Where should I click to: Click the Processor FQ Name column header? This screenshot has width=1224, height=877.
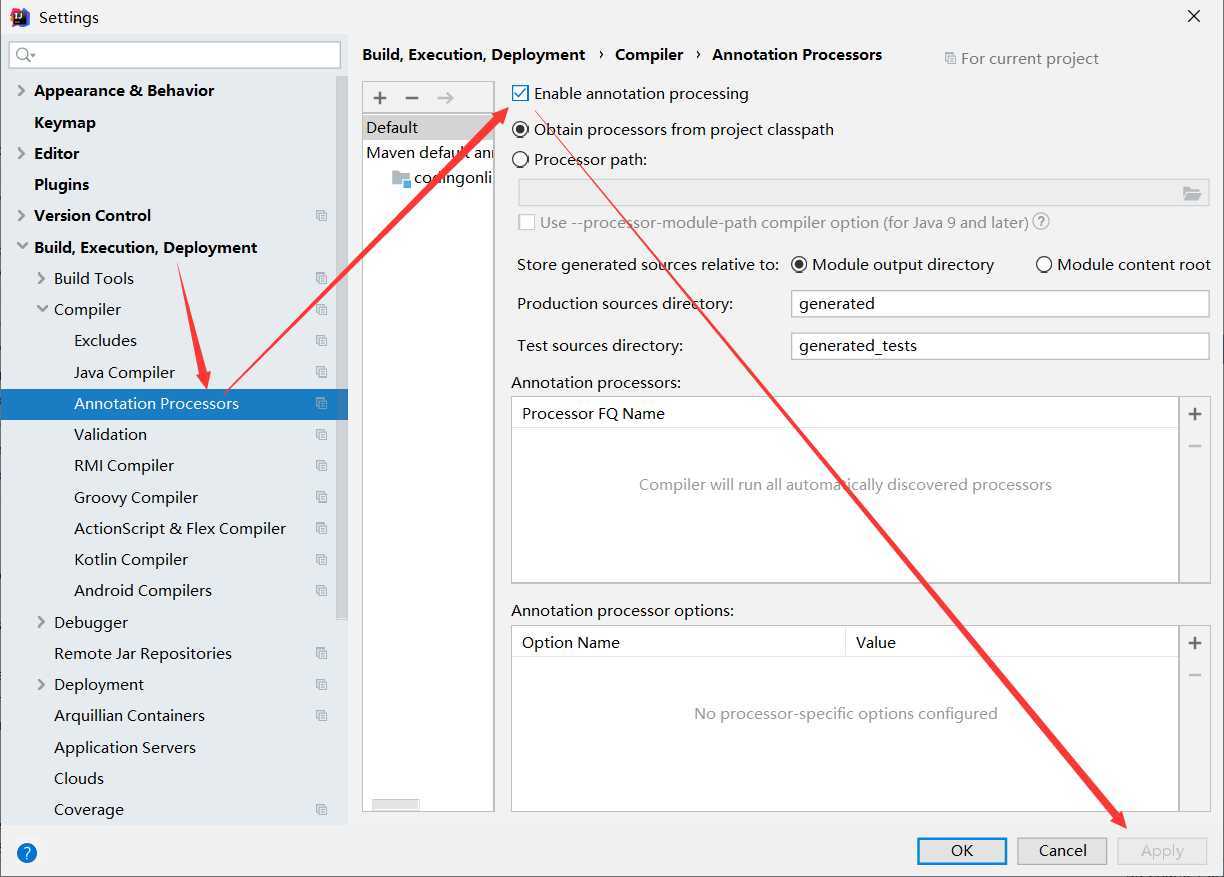tap(845, 413)
